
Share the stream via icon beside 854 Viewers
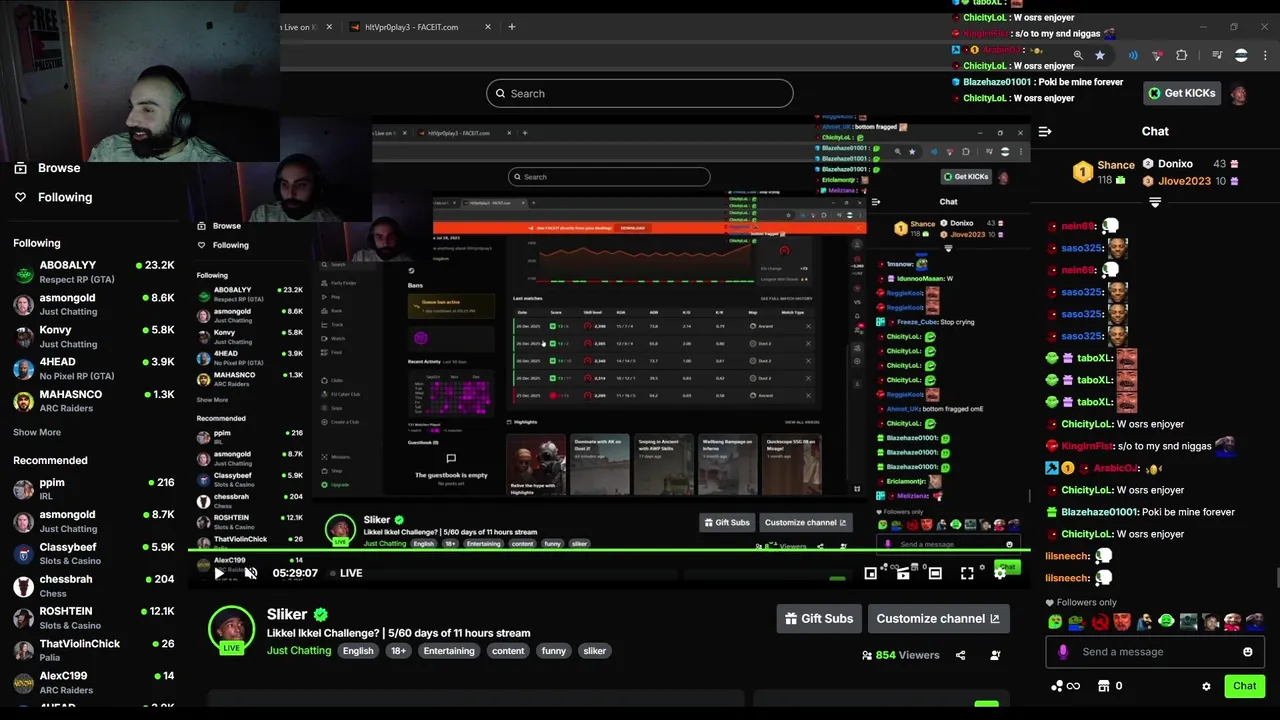(960, 656)
